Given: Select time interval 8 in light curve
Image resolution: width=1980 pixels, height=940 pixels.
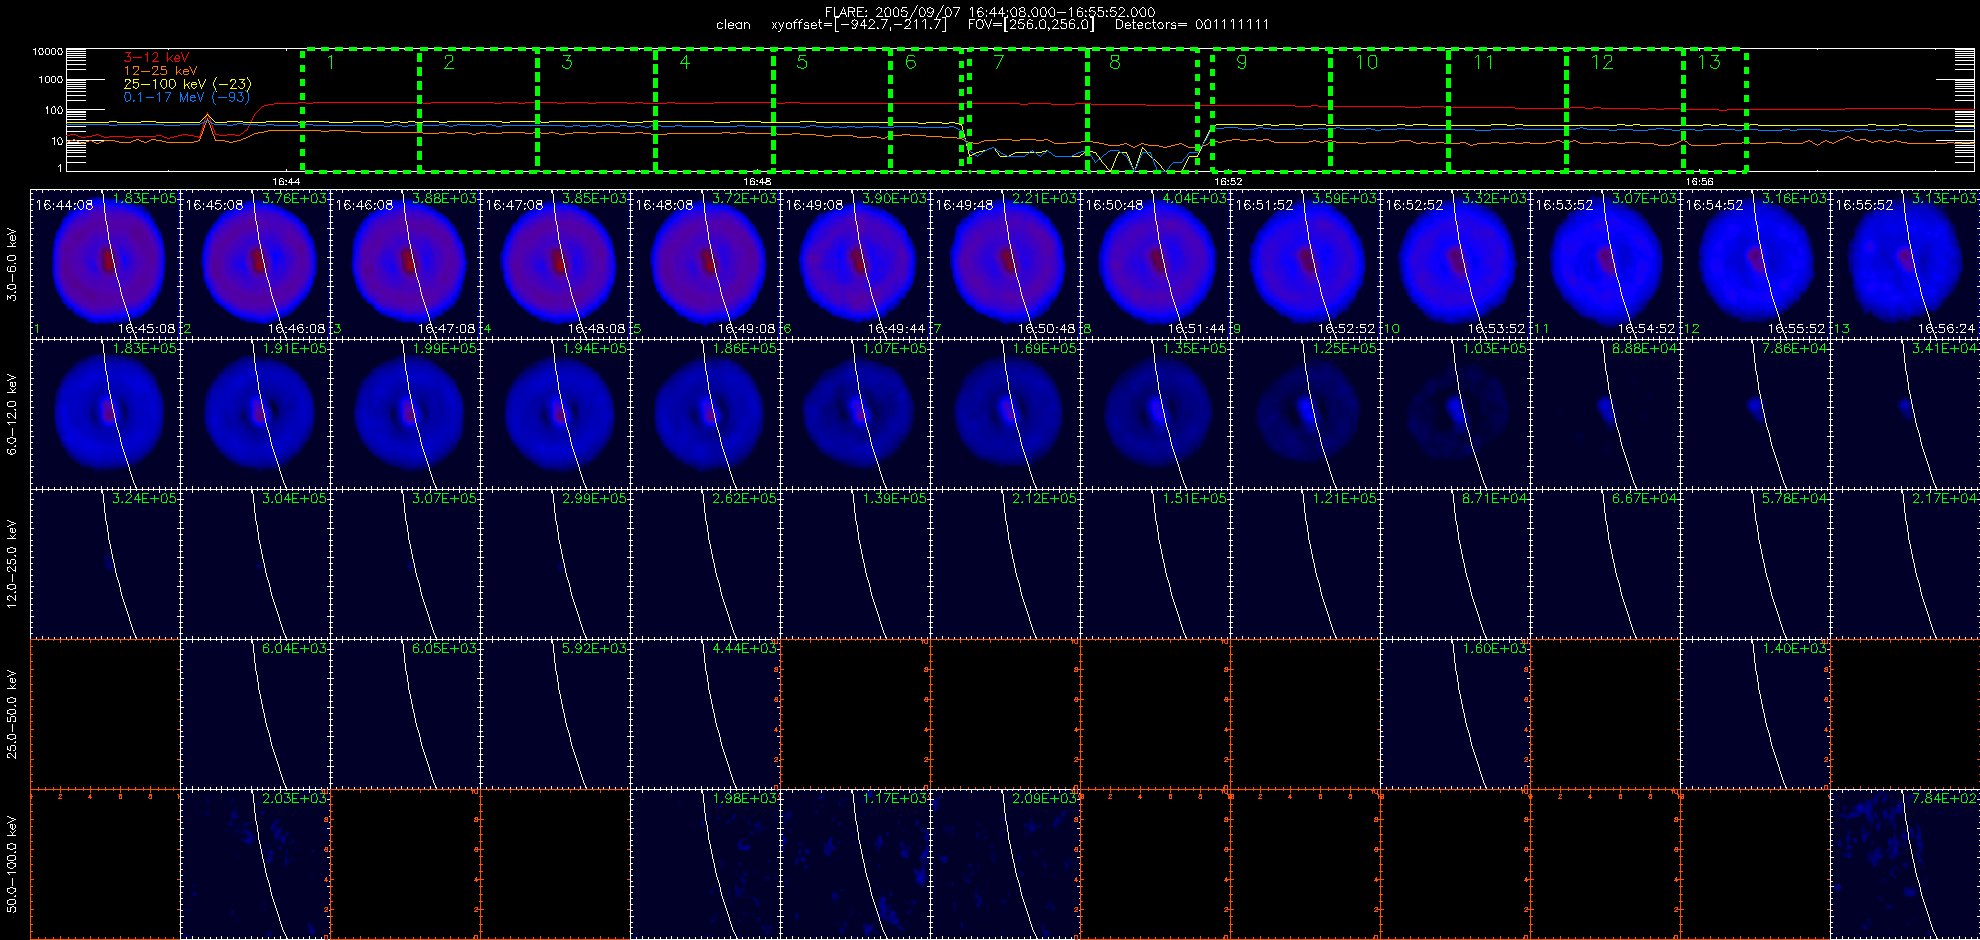Looking at the screenshot, I should click(1143, 110).
